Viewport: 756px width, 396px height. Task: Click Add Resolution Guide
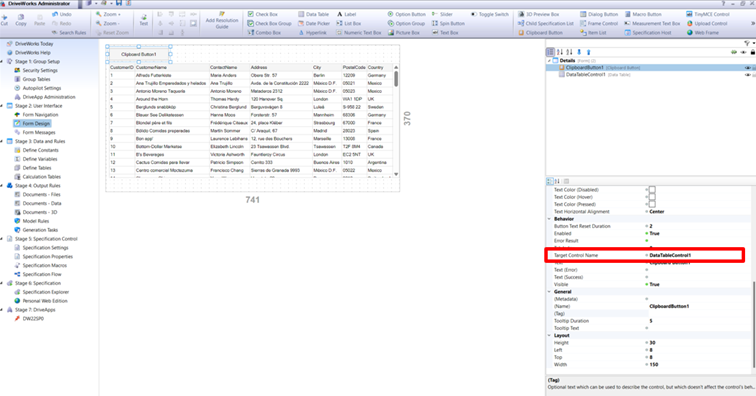222,20
